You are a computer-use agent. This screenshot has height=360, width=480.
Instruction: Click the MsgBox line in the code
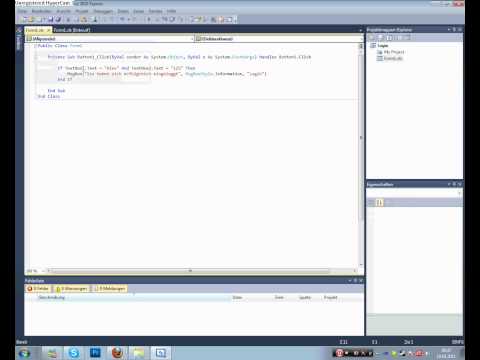point(166,74)
